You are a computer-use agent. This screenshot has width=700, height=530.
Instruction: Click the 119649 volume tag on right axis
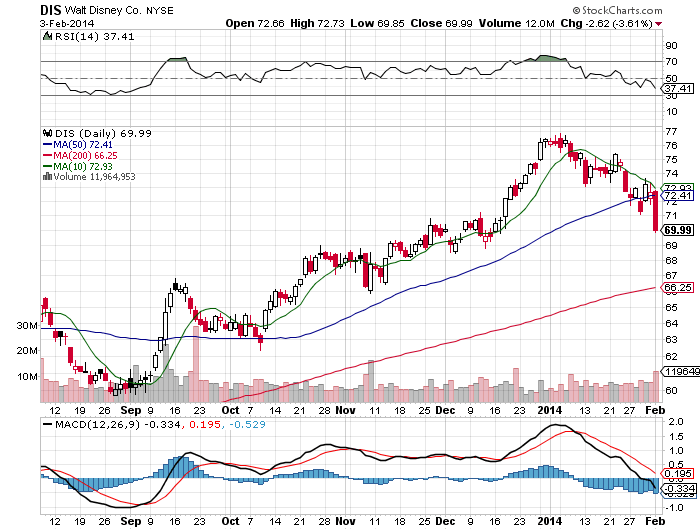[681, 371]
